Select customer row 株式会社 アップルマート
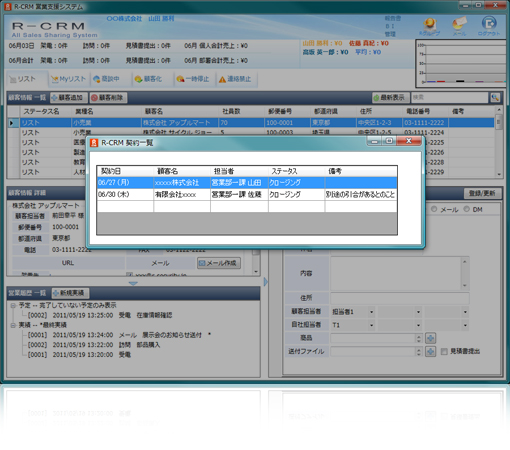510x450 pixels. (x=251, y=123)
